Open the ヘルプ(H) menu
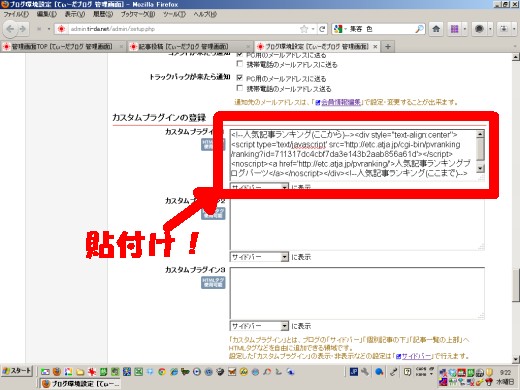The height and width of the screenshot is (390, 520). [x=205, y=14]
